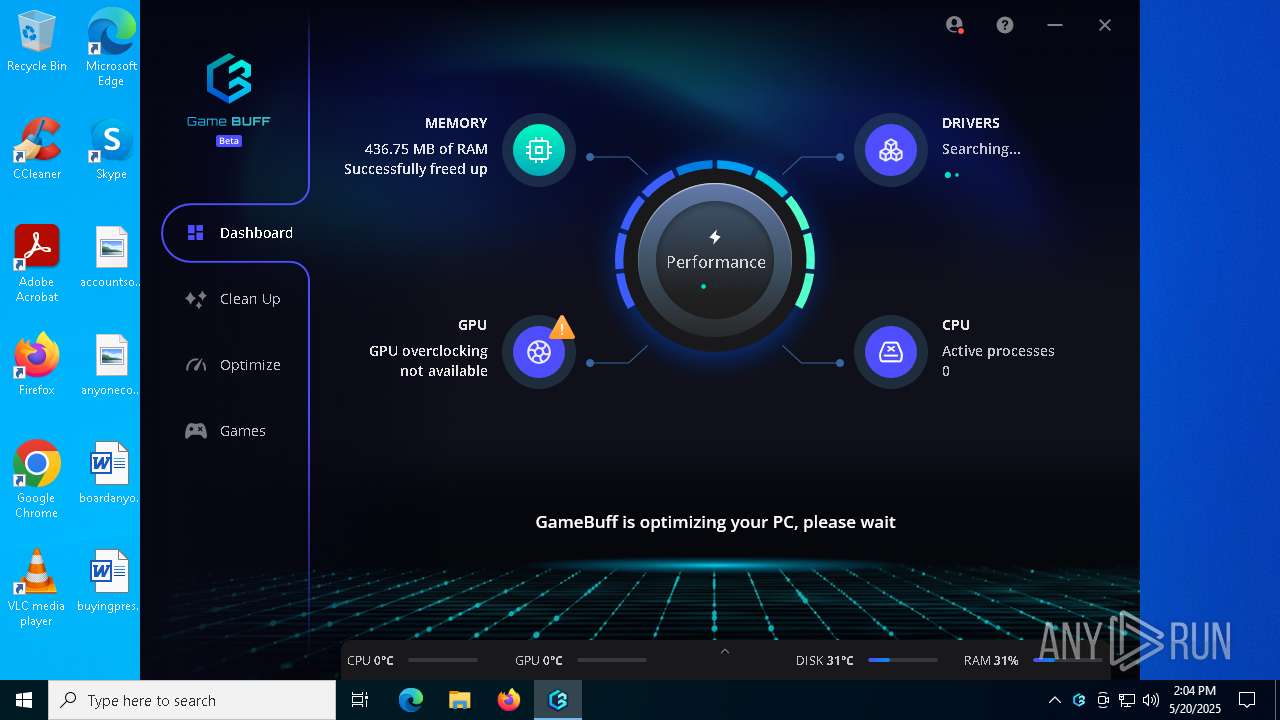The image size is (1280, 720).
Task: Open the GPU module icon
Action: 539,352
